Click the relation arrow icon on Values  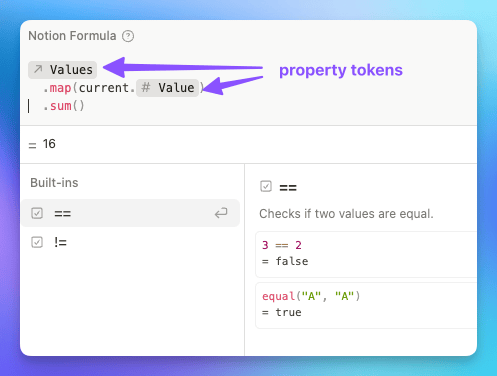coord(38,69)
